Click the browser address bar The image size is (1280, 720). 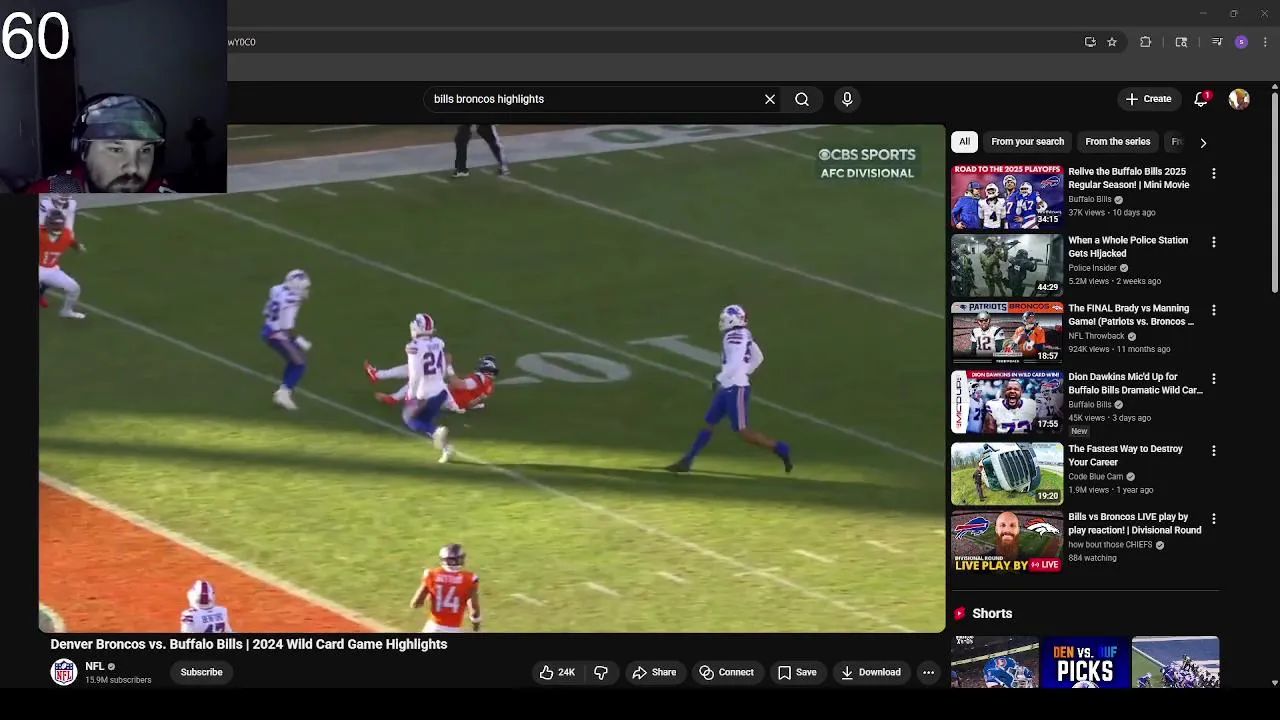tap(650, 42)
